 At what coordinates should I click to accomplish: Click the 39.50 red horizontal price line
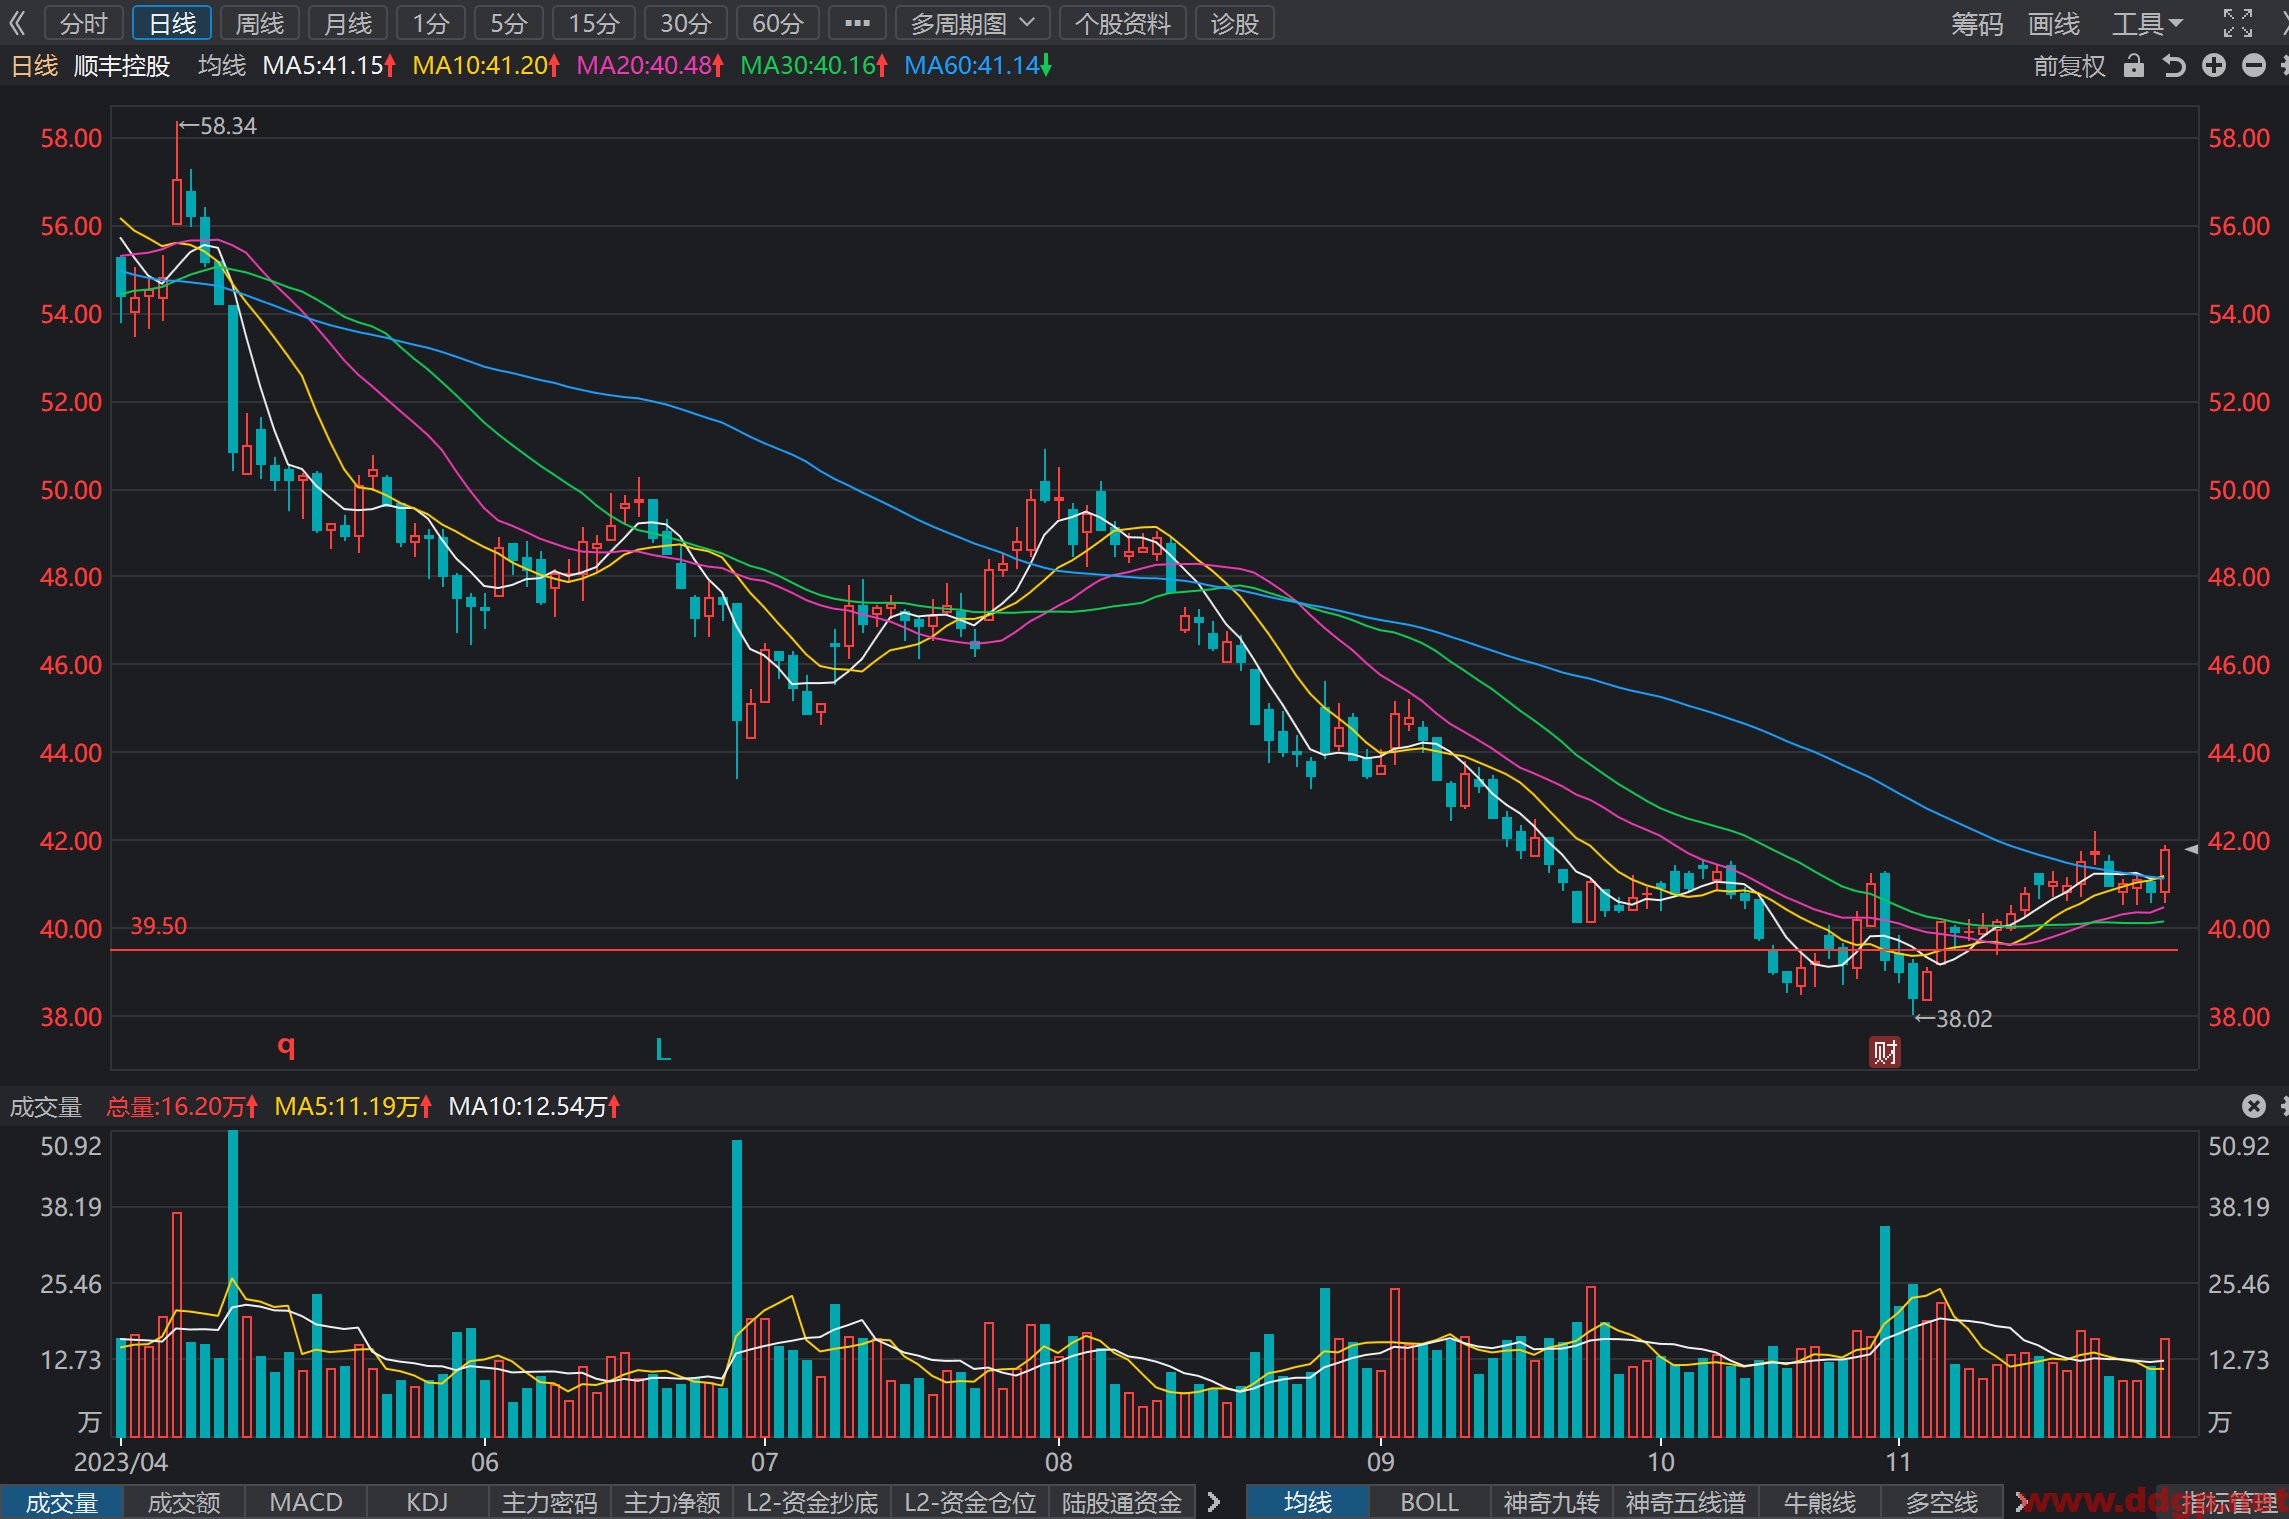[1144, 950]
